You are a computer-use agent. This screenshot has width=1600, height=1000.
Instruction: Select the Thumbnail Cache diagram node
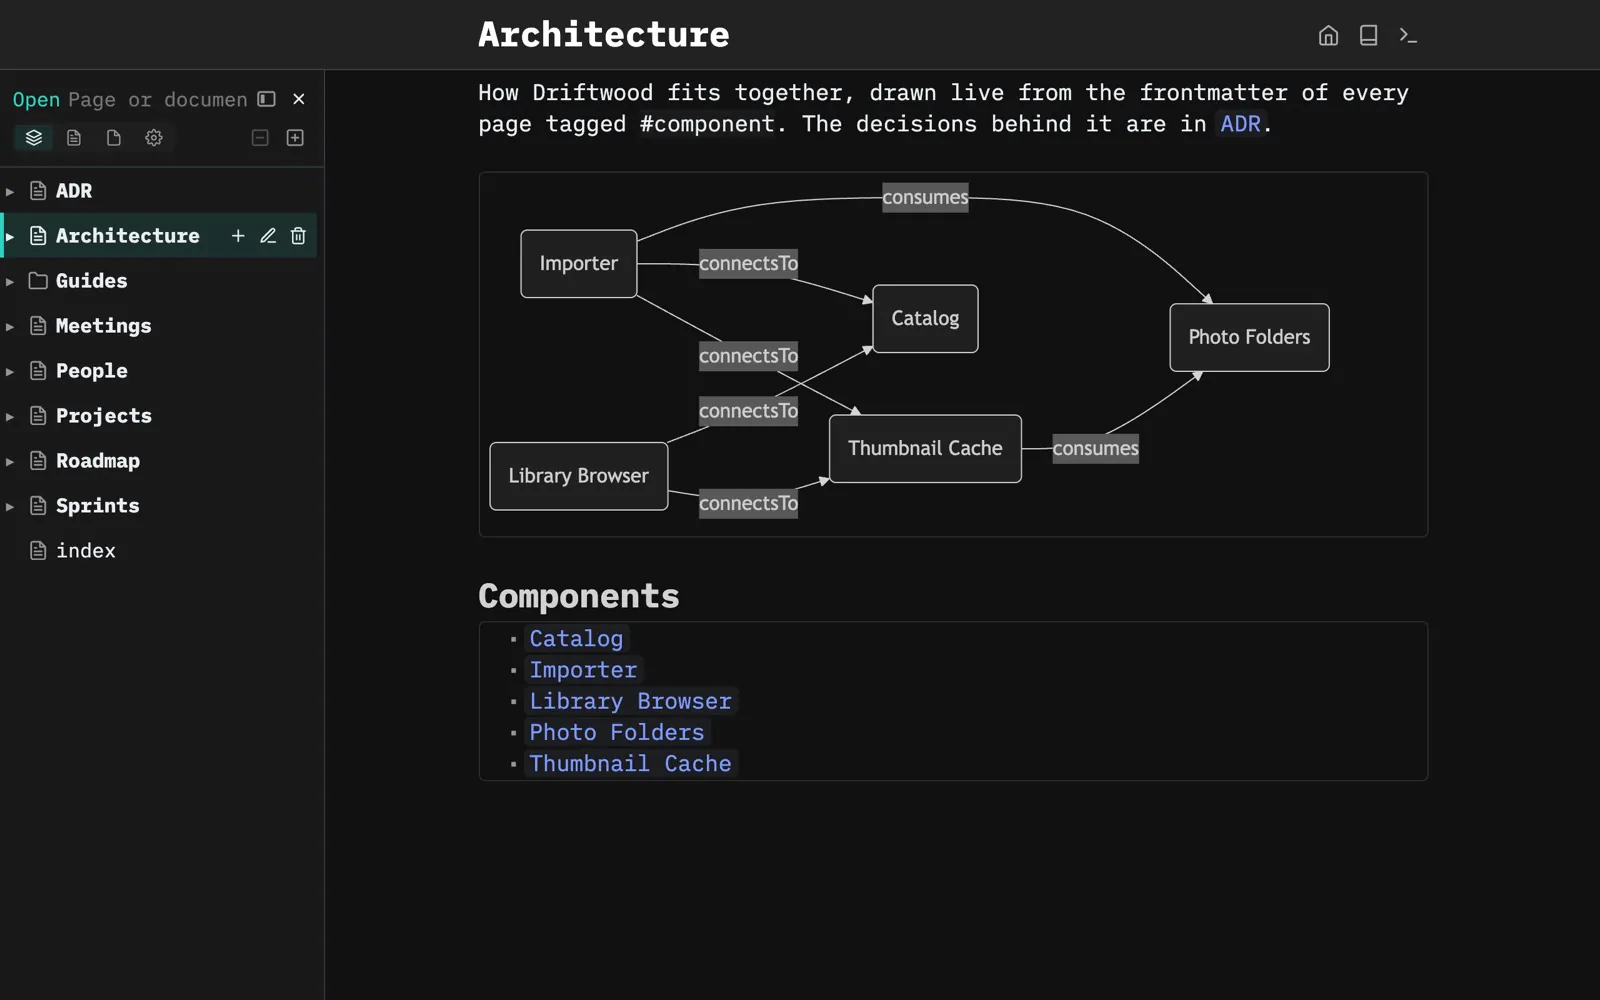pos(925,449)
